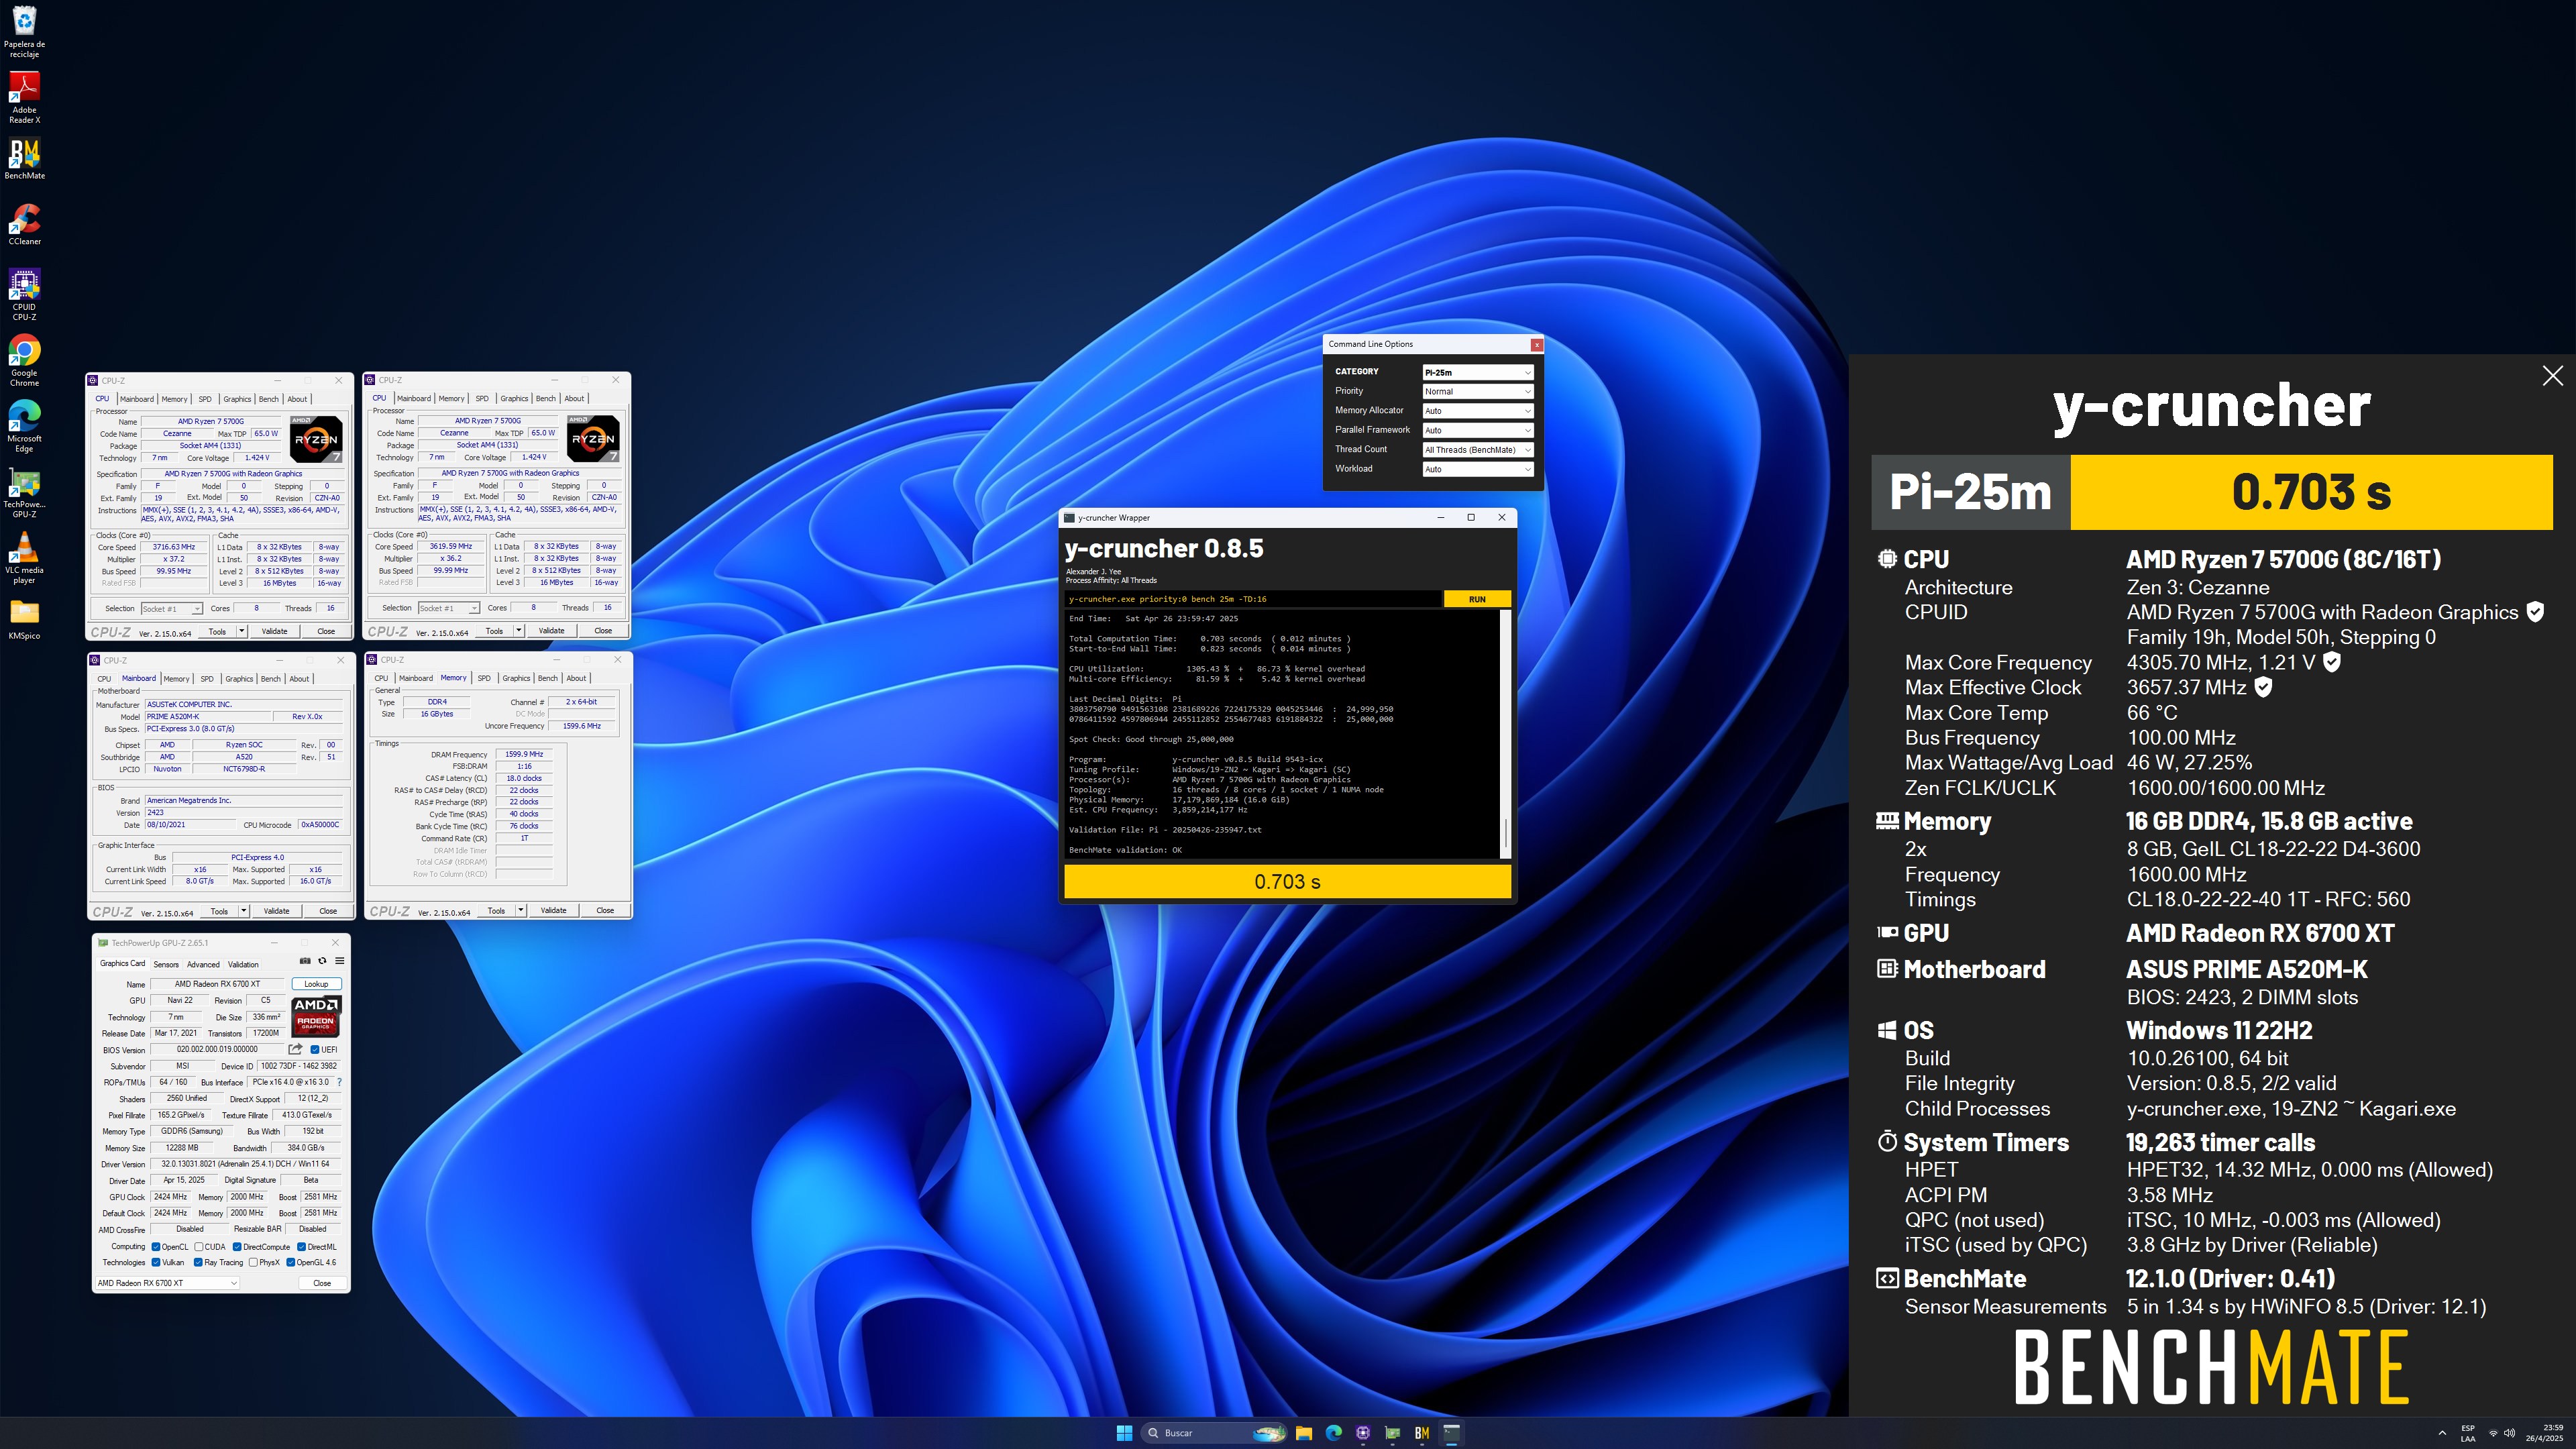Viewport: 2576px width, 1449px height.
Task: Click the Buscar search box on taskbar
Action: [x=1214, y=1433]
